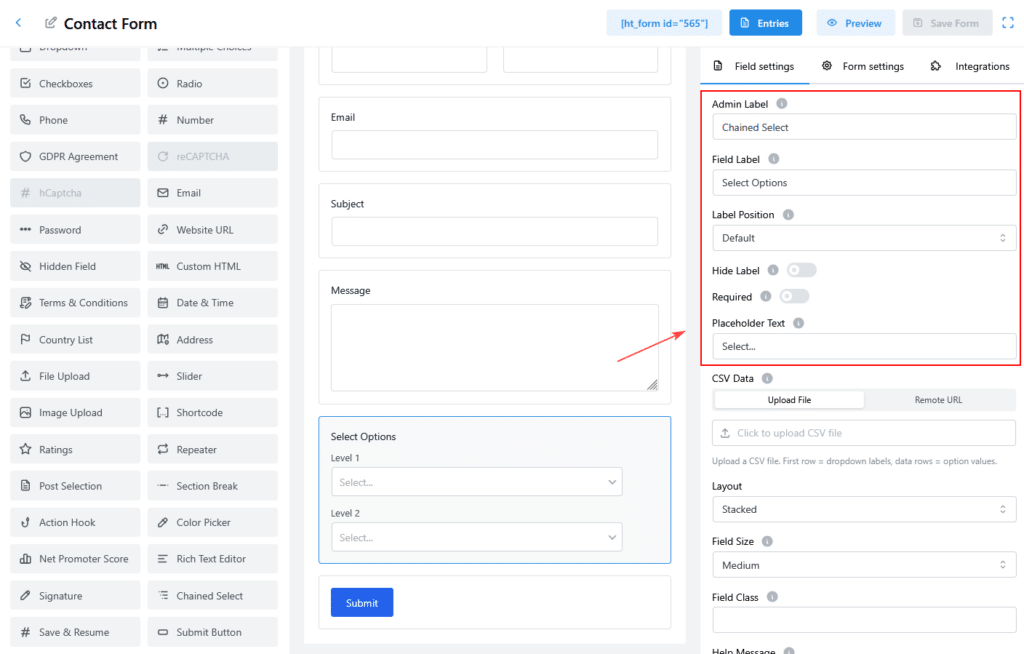Open the Integrations tab
This screenshot has height=654, width=1024.
pos(969,67)
